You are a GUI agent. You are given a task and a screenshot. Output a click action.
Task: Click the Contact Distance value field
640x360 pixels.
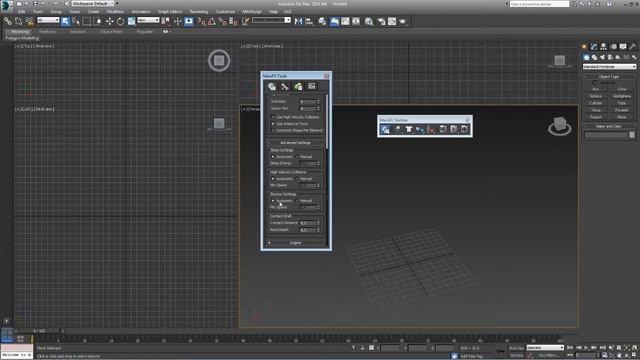point(308,223)
